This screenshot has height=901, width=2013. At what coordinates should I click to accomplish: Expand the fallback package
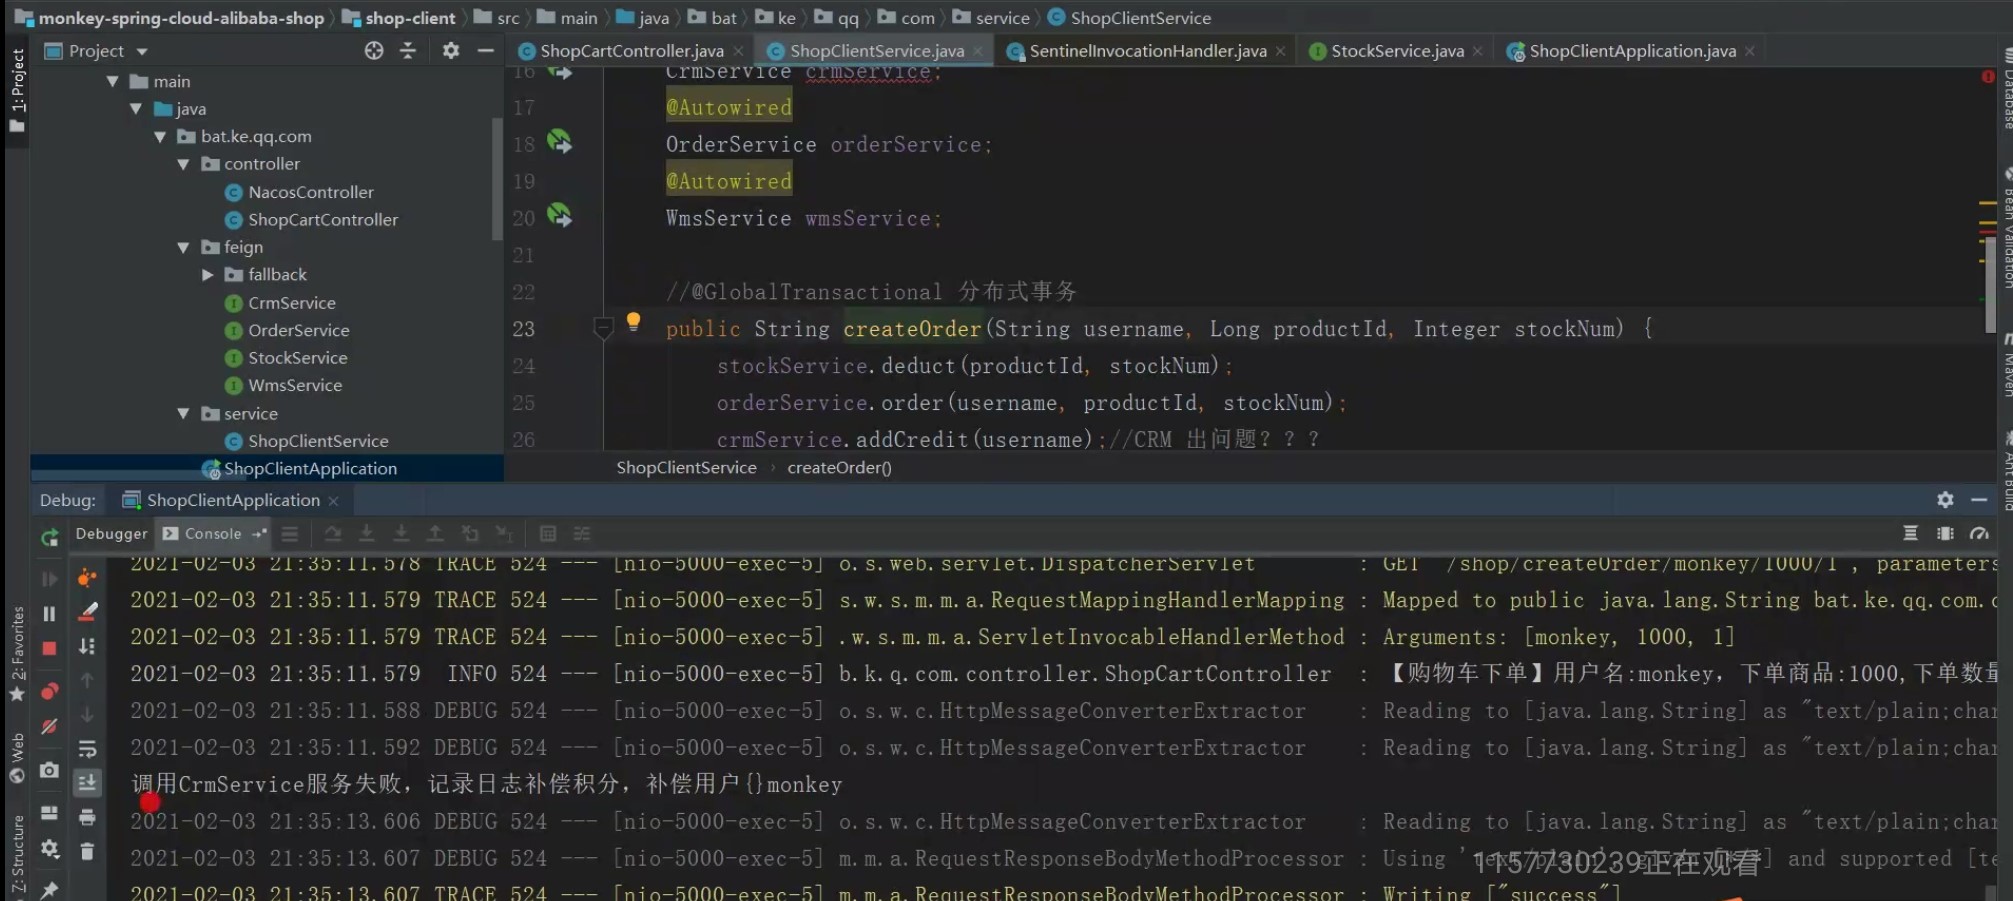208,274
